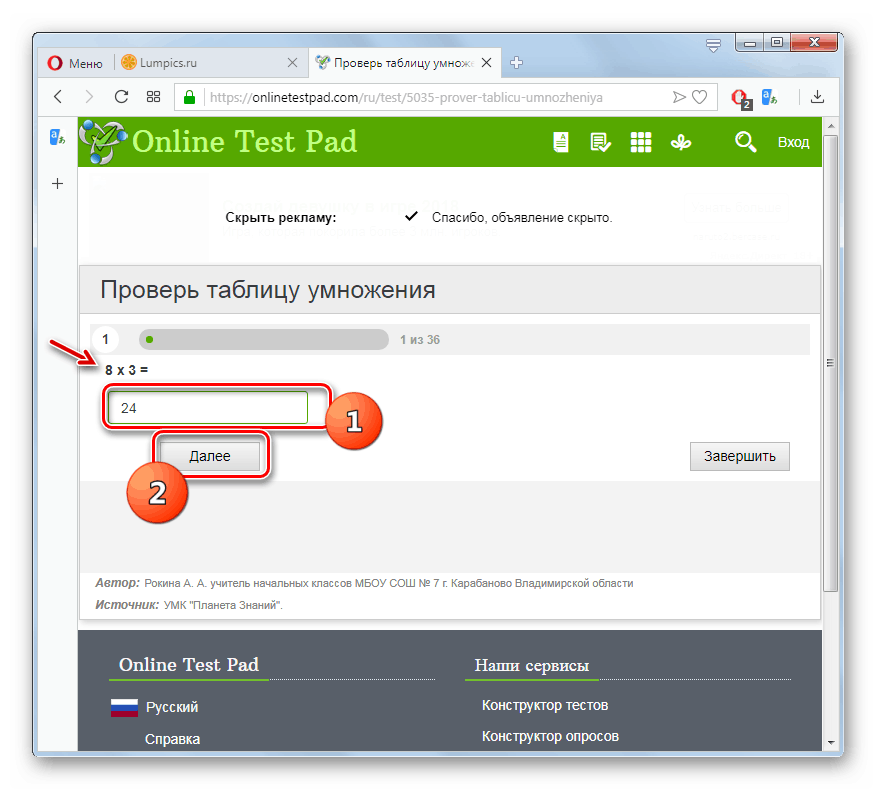This screenshot has height=790, width=877.
Task: Open the Opera ad blocker extension icon
Action: [741, 98]
